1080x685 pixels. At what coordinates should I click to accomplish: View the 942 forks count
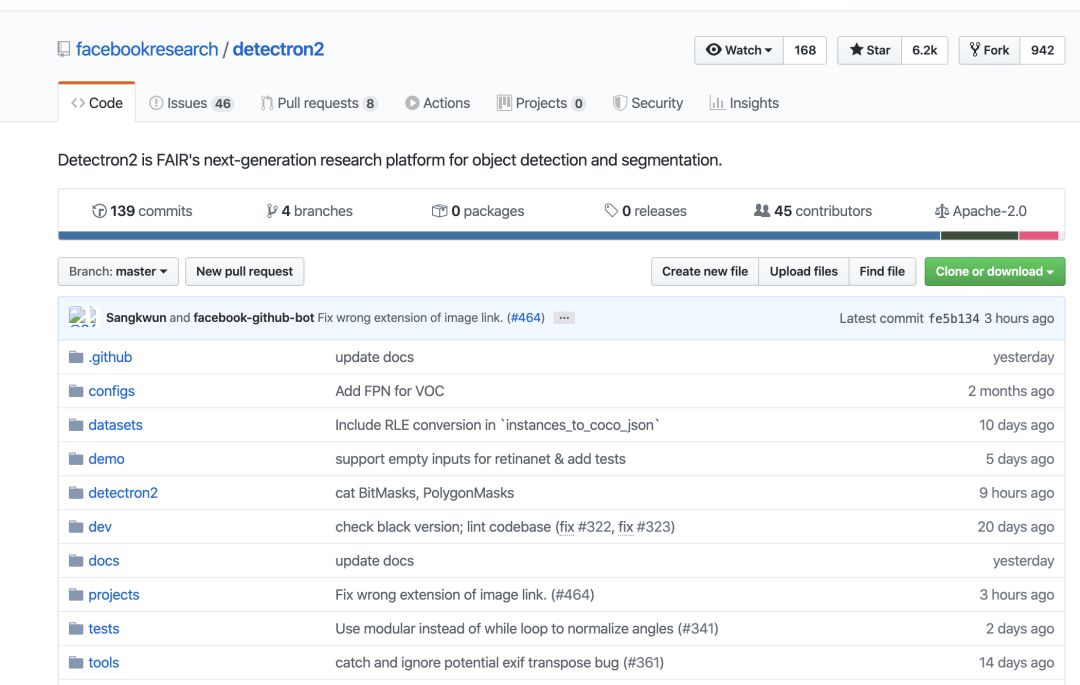point(1042,50)
